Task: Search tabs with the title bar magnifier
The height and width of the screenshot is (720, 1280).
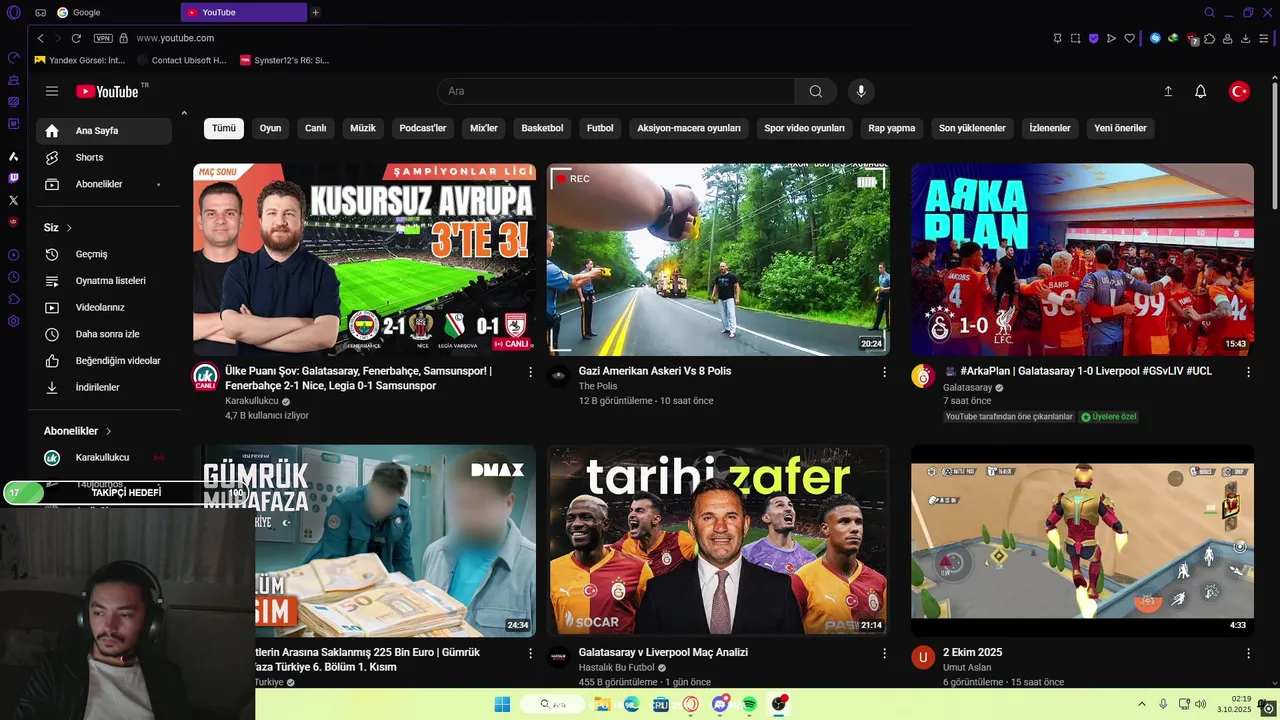Action: coord(1209,12)
